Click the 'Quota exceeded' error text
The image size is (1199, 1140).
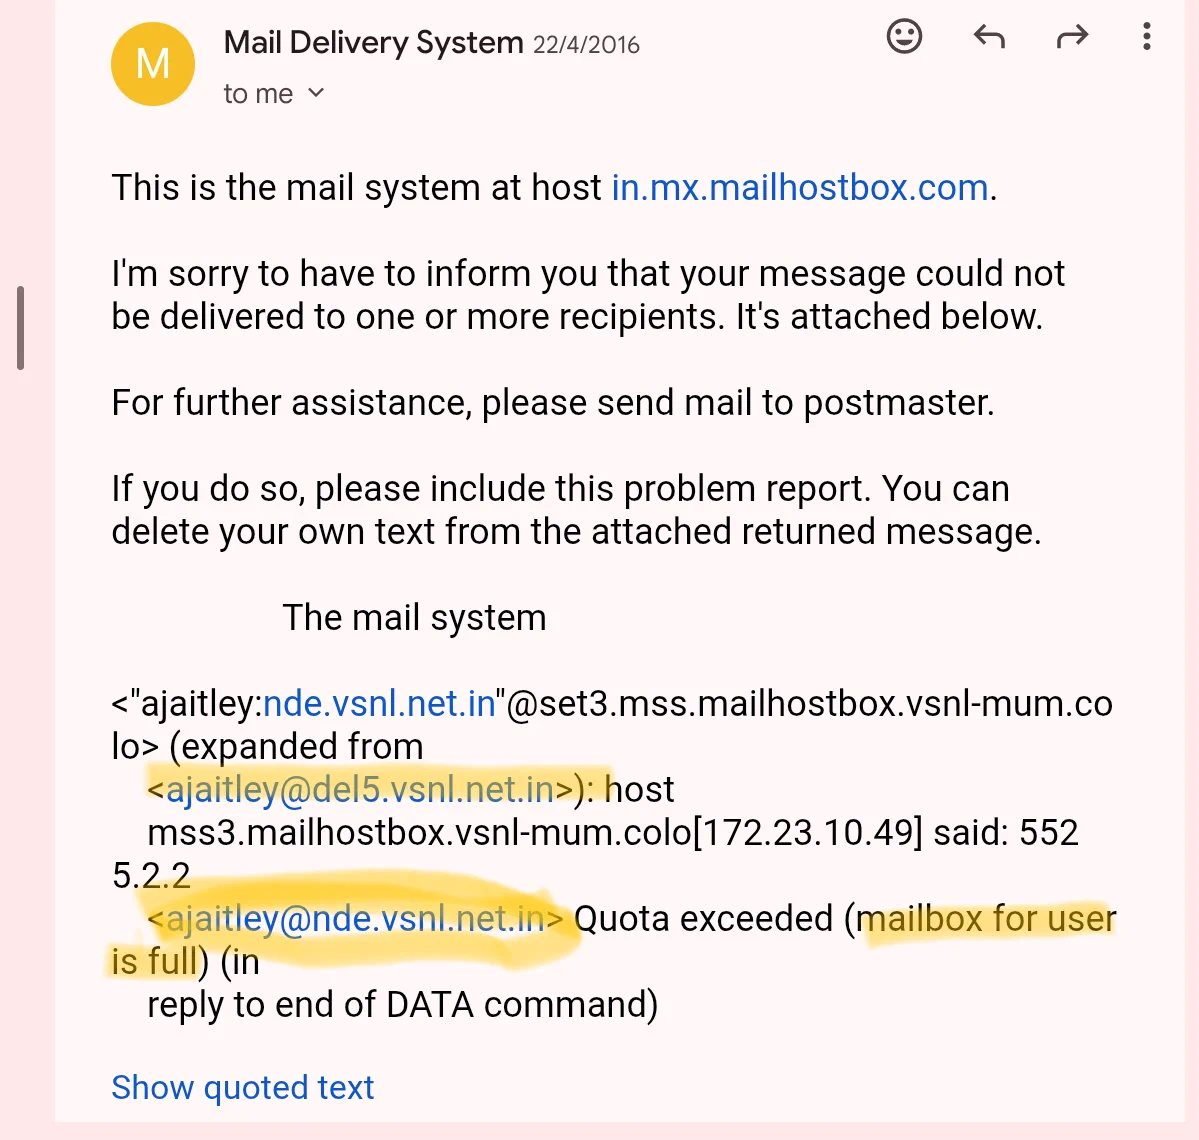(703, 919)
